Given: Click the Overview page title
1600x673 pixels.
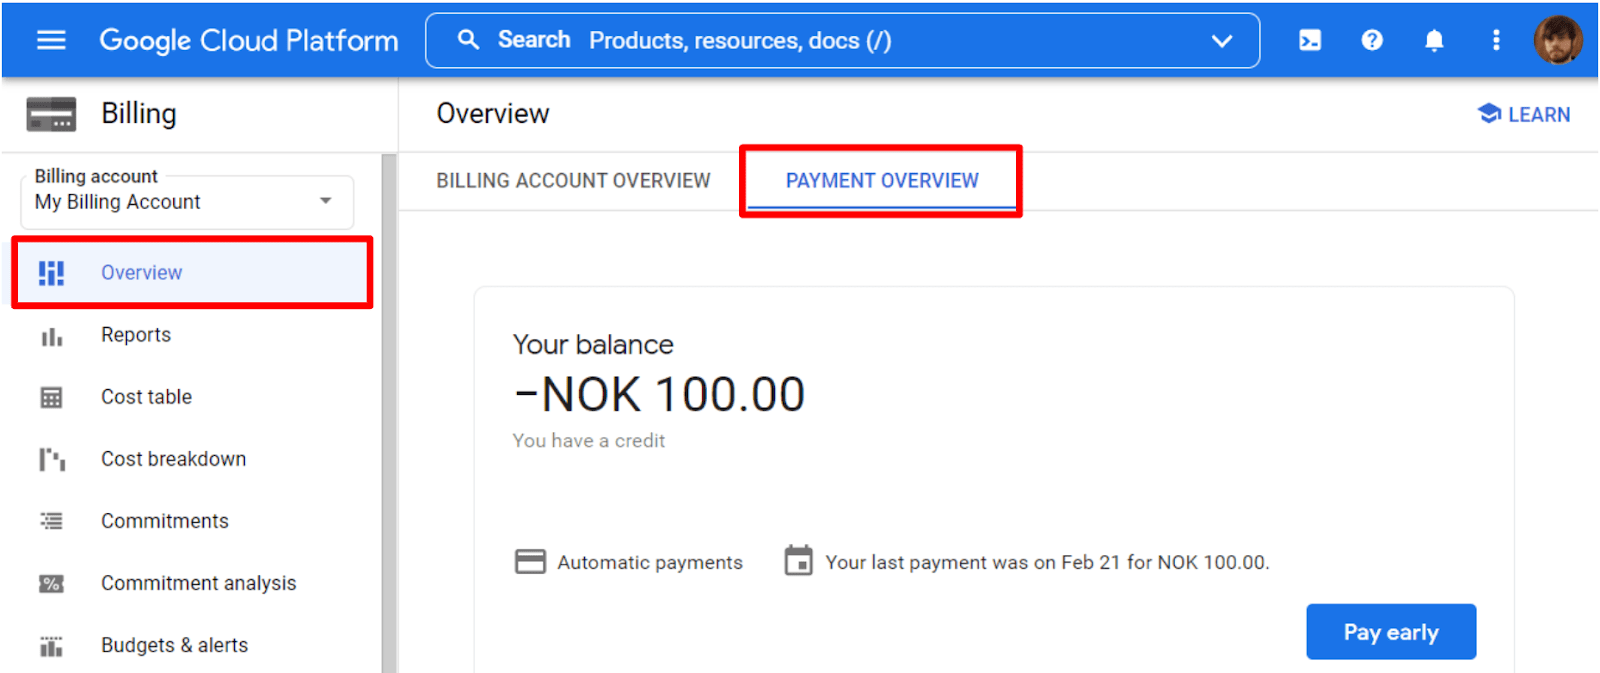Looking at the screenshot, I should pyautogui.click(x=493, y=114).
